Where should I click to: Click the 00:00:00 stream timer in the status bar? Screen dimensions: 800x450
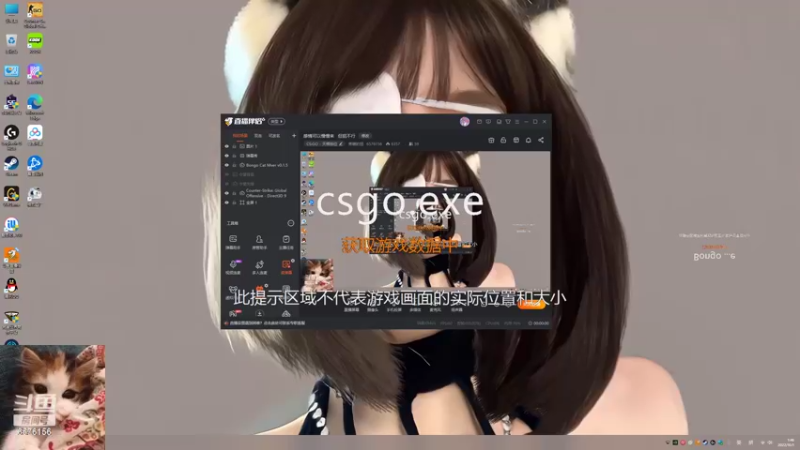[538, 323]
